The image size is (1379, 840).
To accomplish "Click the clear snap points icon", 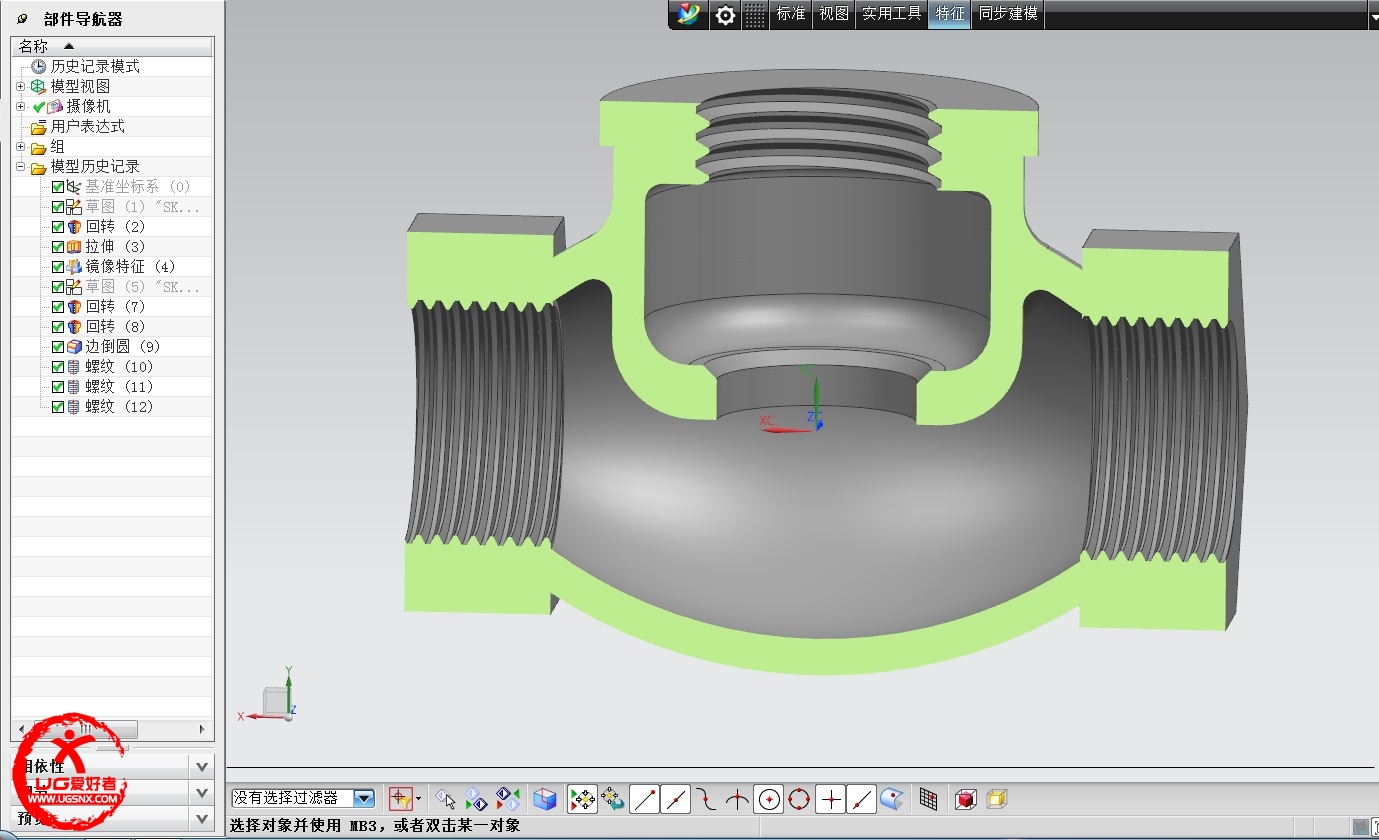I will (612, 799).
